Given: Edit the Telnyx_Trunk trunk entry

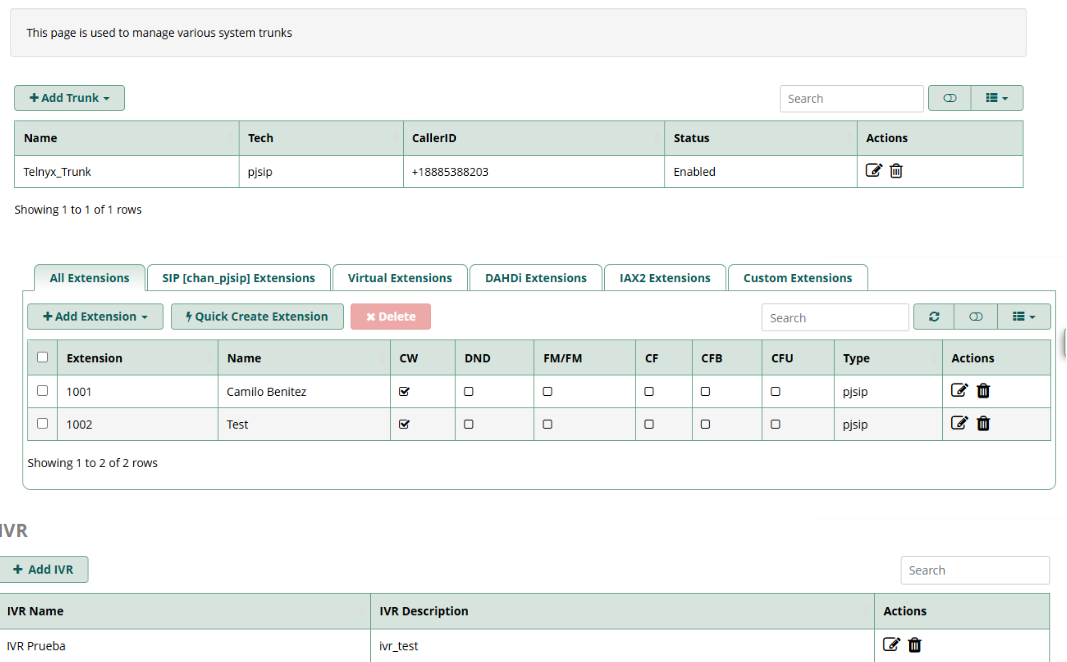Looking at the screenshot, I should tap(873, 171).
